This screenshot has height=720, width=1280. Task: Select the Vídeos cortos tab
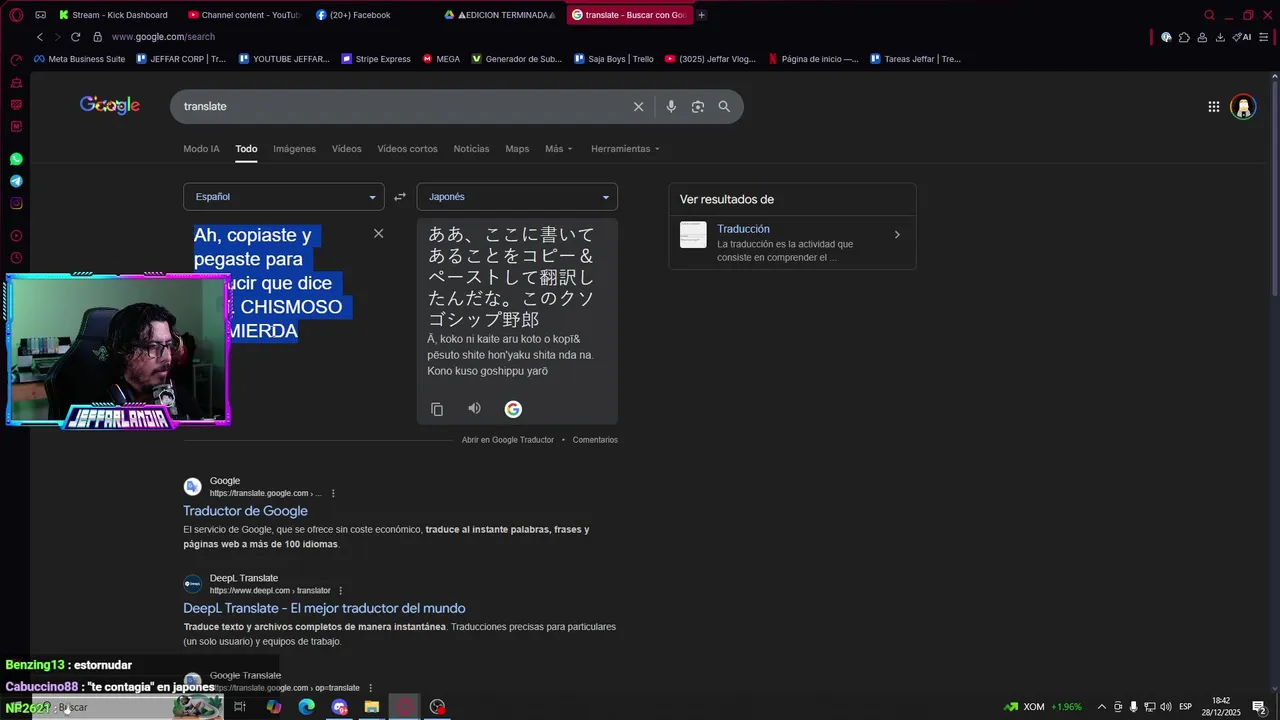tap(407, 149)
